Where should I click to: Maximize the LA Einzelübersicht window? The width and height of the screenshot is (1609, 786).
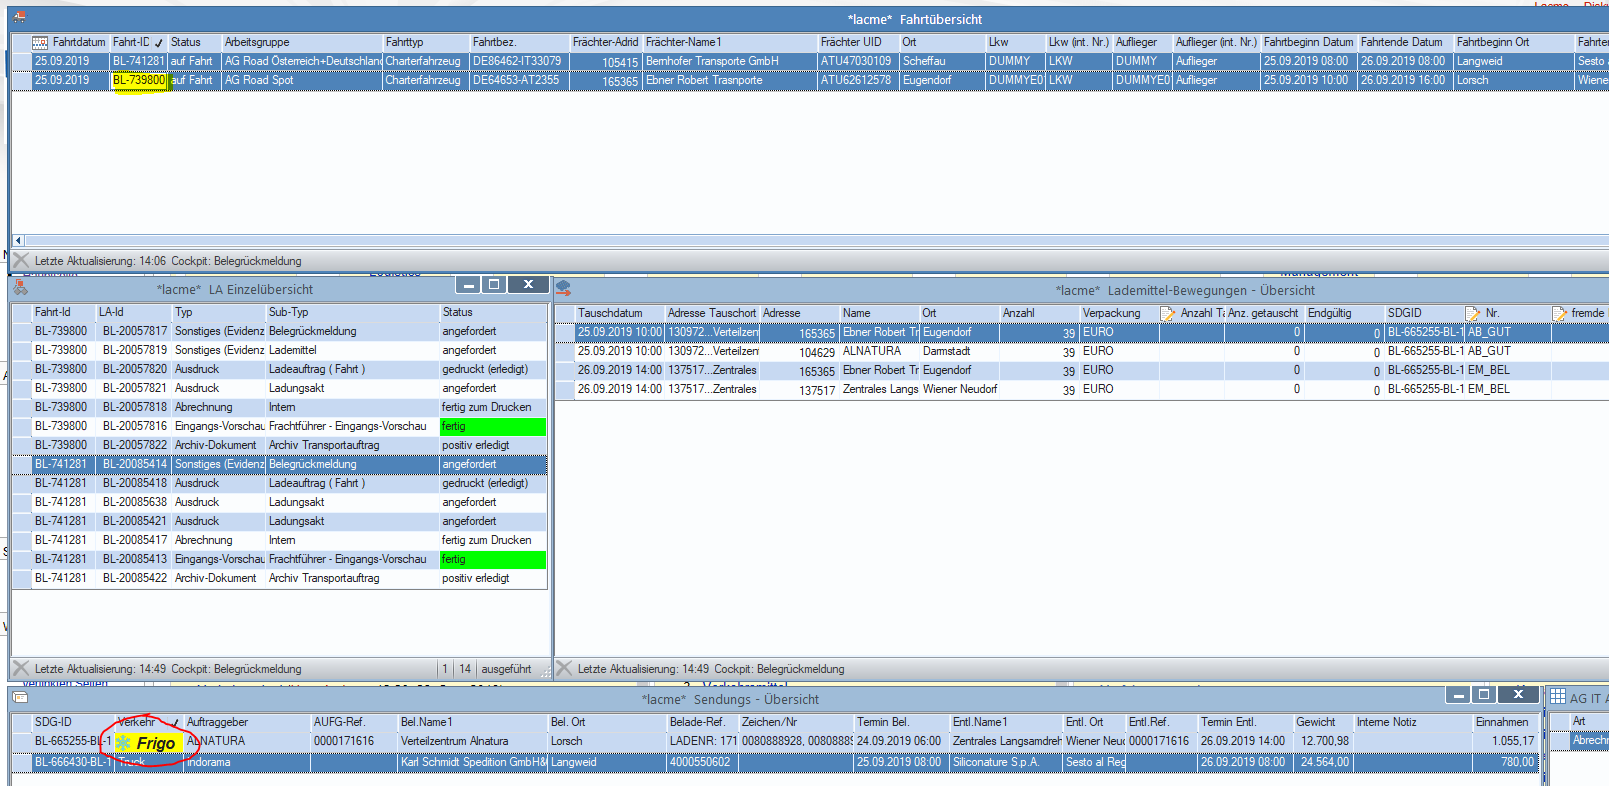point(493,285)
